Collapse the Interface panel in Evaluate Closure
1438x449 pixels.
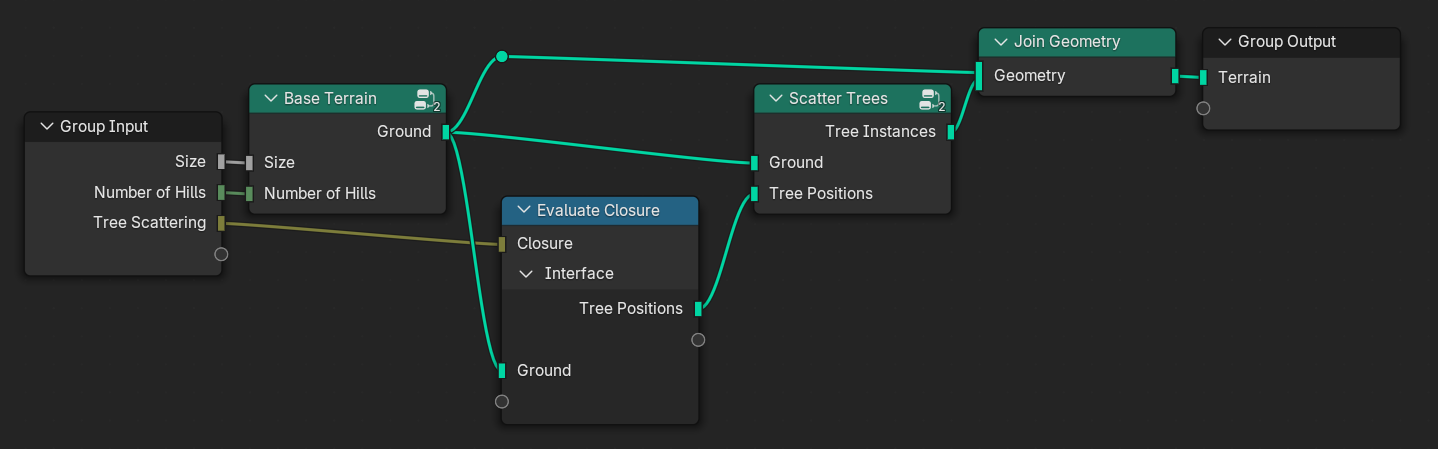527,274
